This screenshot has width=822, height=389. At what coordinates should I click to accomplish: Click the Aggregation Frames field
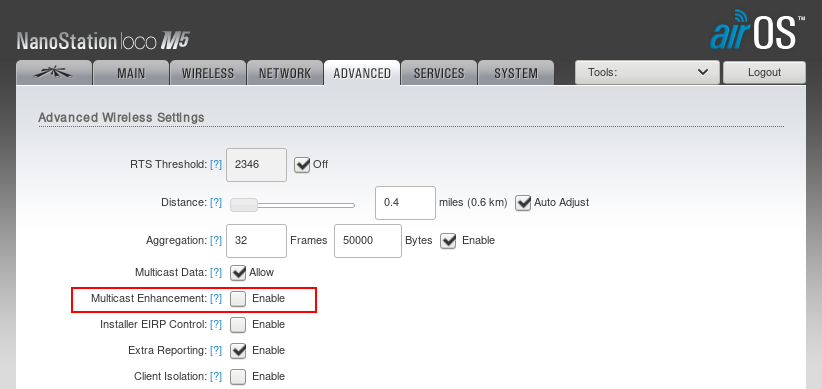(256, 241)
